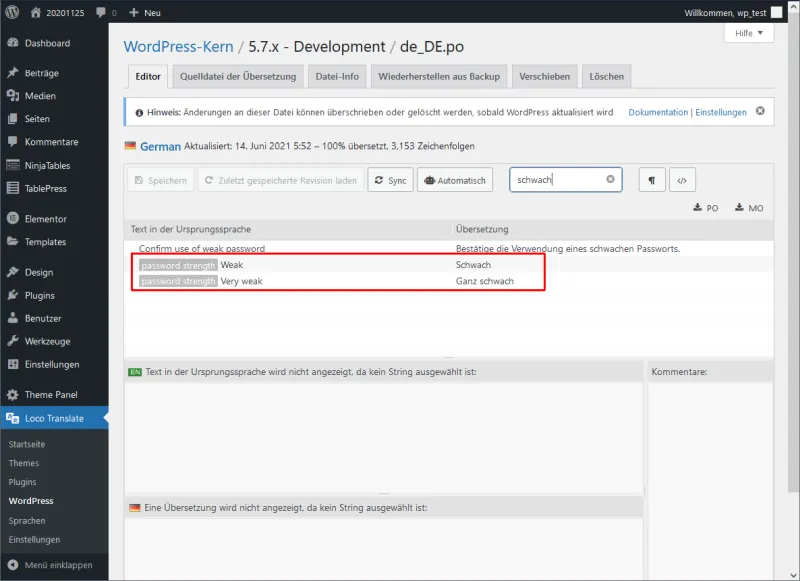Go to Beiträge in sidebar
Viewport: 800px width, 581px height.
pyautogui.click(x=54, y=73)
